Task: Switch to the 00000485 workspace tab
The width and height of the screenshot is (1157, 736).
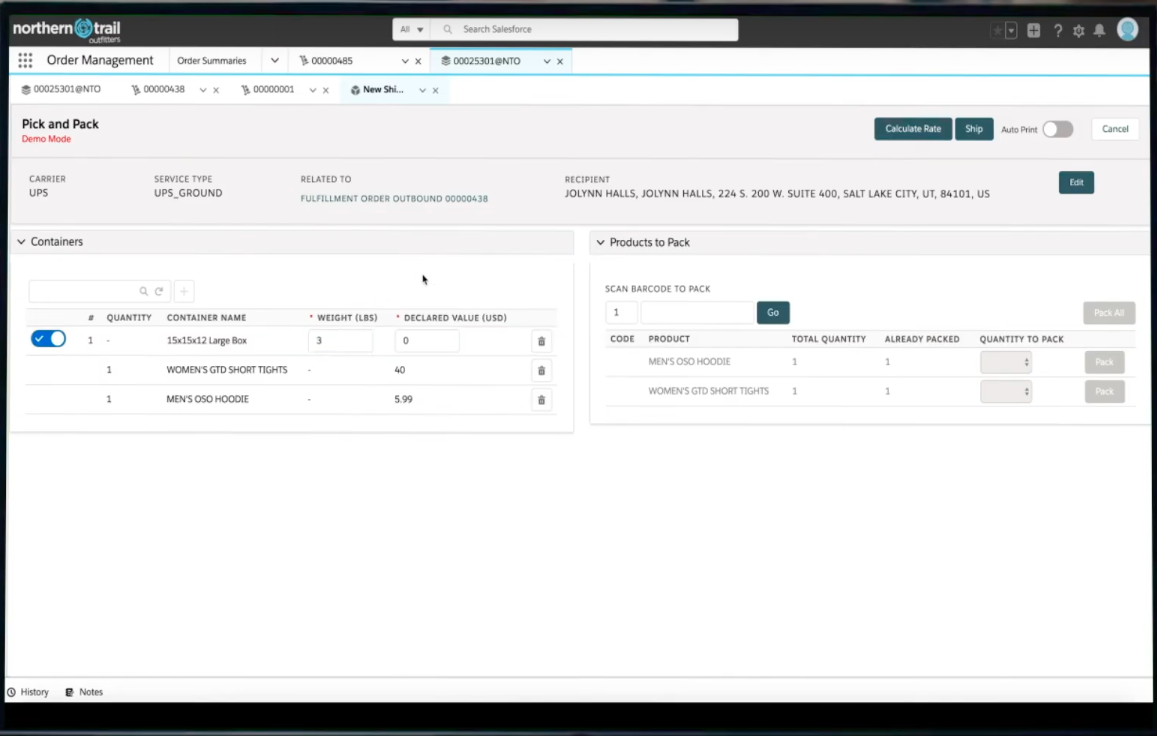Action: [x=331, y=61]
